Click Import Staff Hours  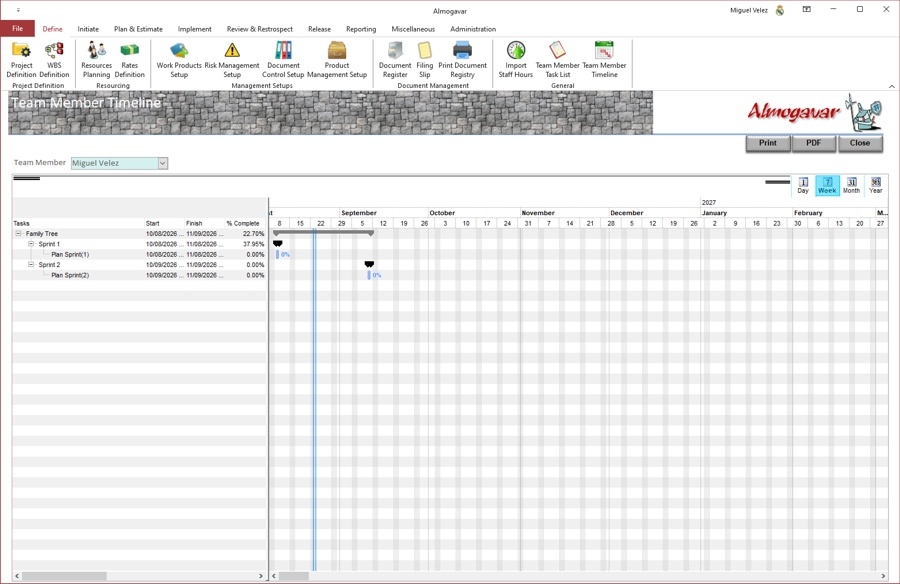click(515, 60)
